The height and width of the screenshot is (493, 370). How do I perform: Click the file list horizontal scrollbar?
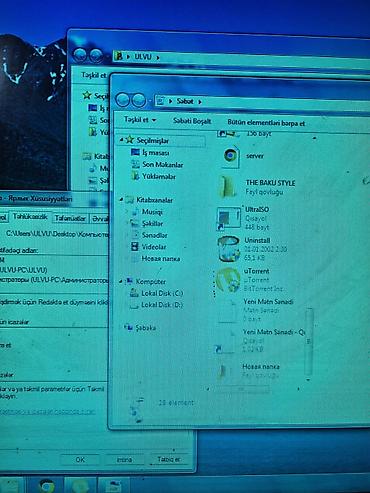click(x=243, y=389)
